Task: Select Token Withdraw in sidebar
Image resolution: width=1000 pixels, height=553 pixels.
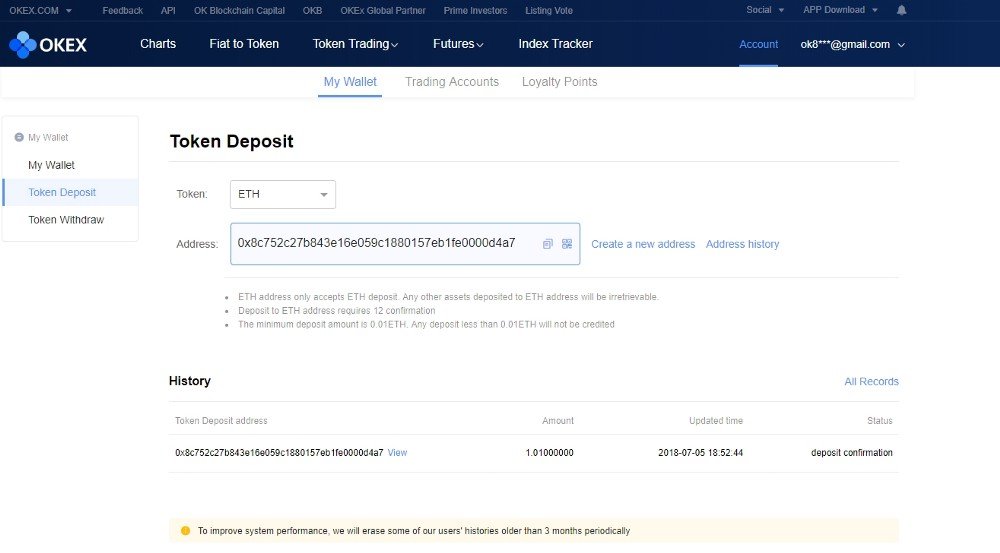Action: pyautogui.click(x=66, y=220)
